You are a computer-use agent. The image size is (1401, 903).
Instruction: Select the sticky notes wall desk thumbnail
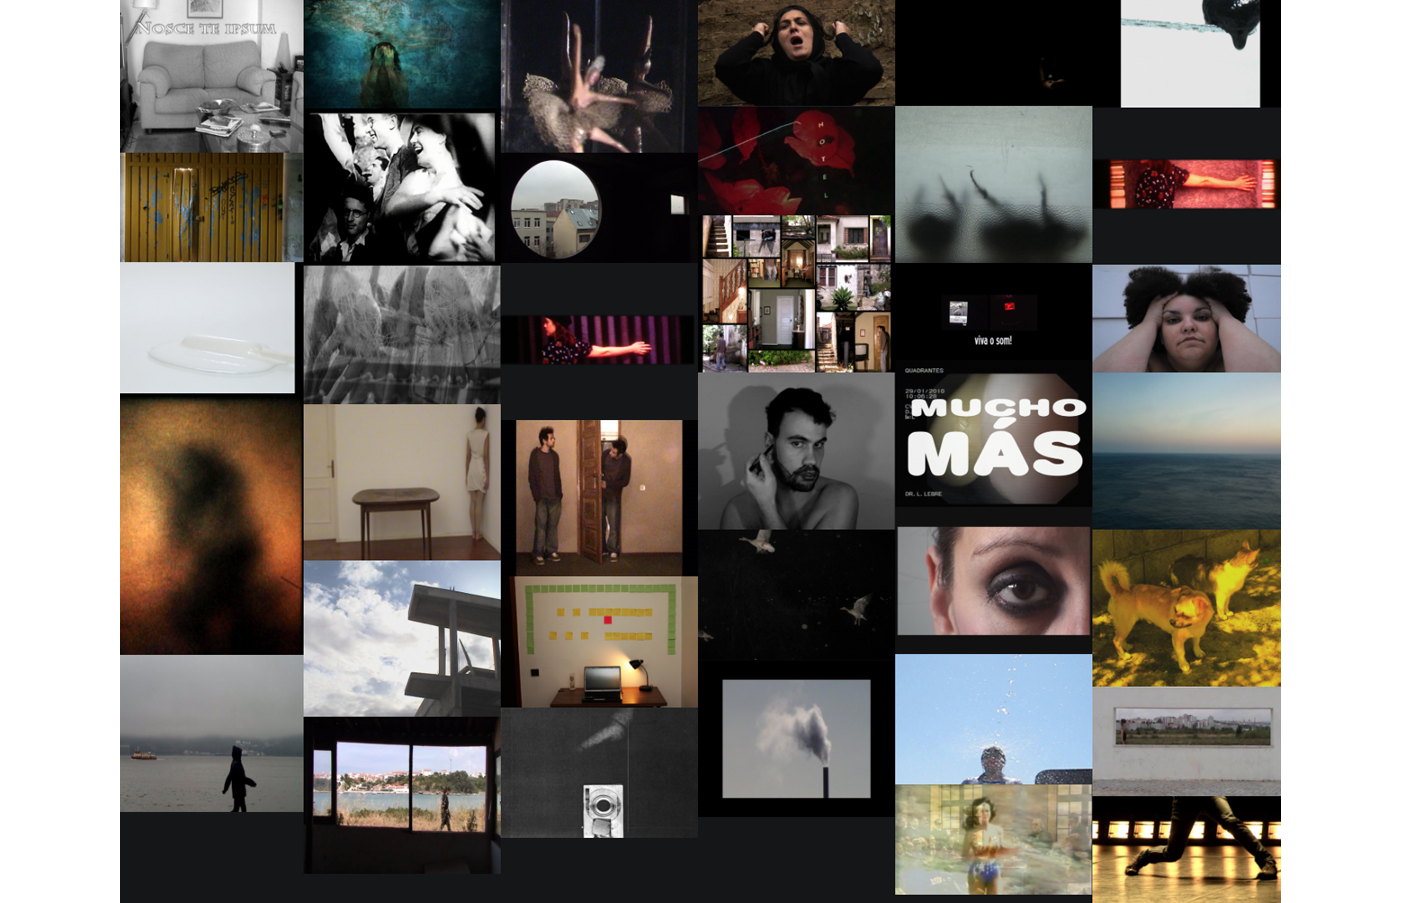click(x=599, y=642)
